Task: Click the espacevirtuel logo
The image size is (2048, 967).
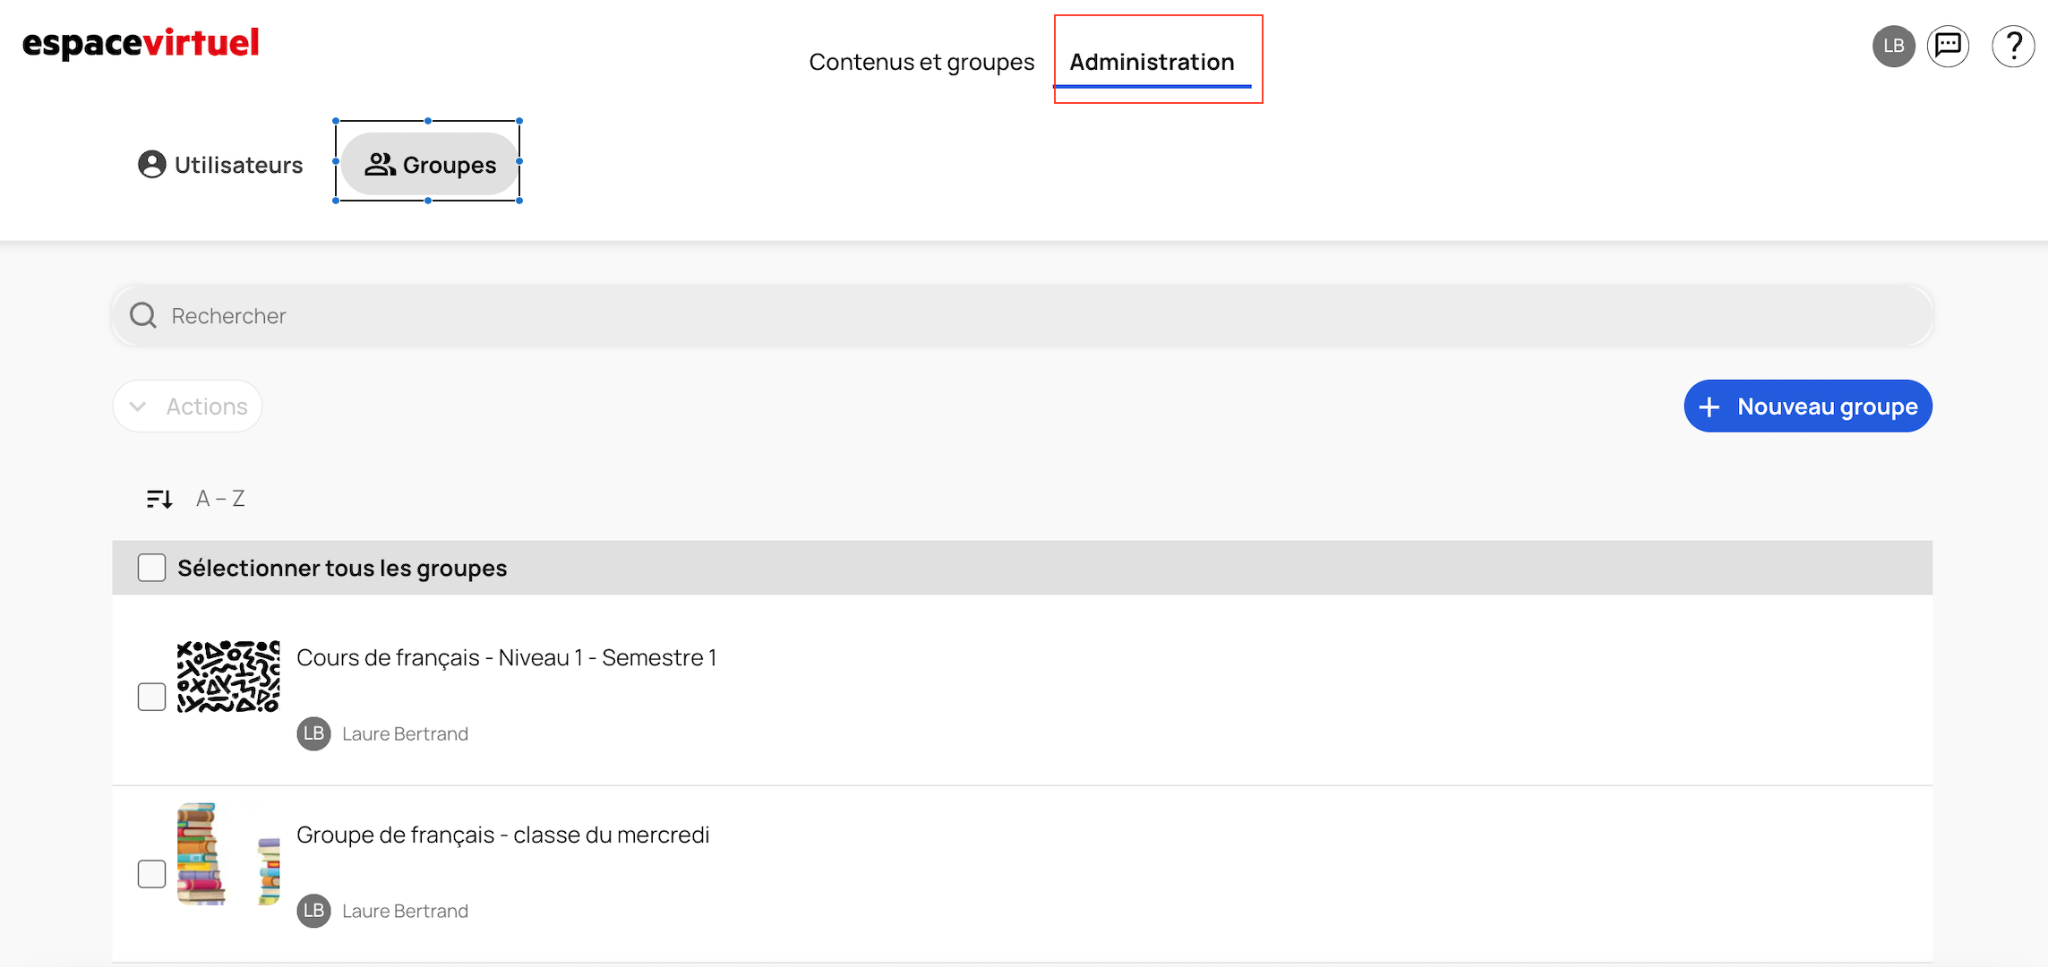Action: (141, 43)
